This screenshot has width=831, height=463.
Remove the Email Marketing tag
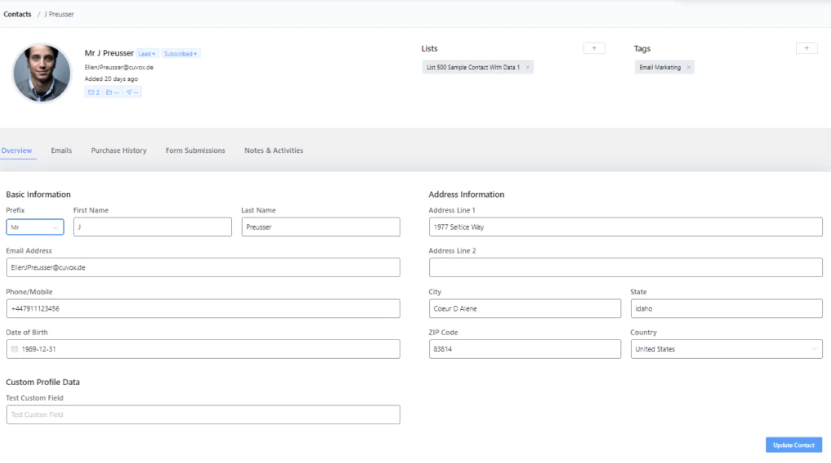click(x=688, y=67)
